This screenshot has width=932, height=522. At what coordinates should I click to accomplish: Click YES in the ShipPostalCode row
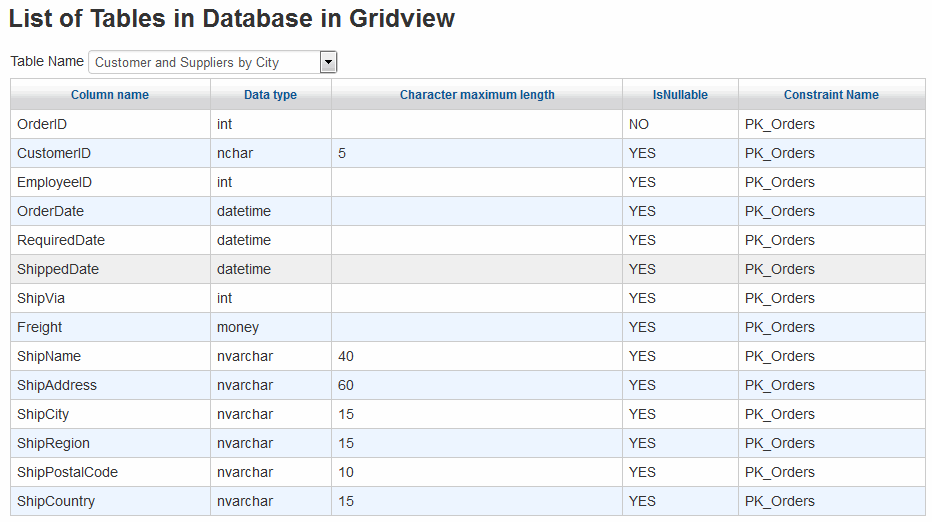click(680, 472)
